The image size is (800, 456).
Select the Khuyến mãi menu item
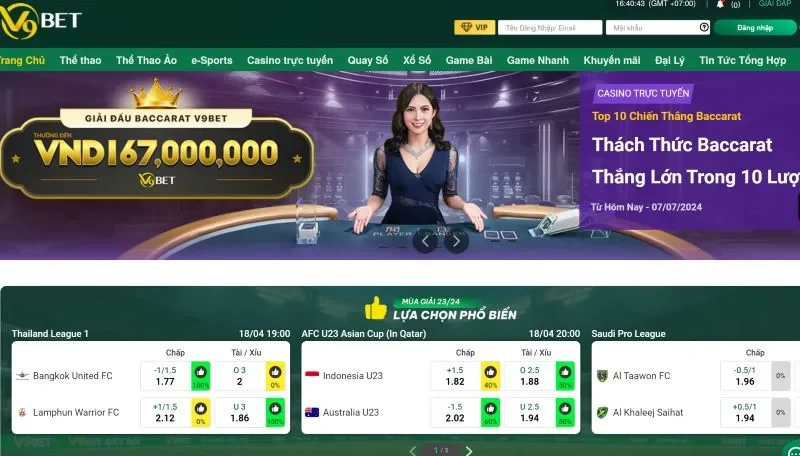[x=612, y=60]
